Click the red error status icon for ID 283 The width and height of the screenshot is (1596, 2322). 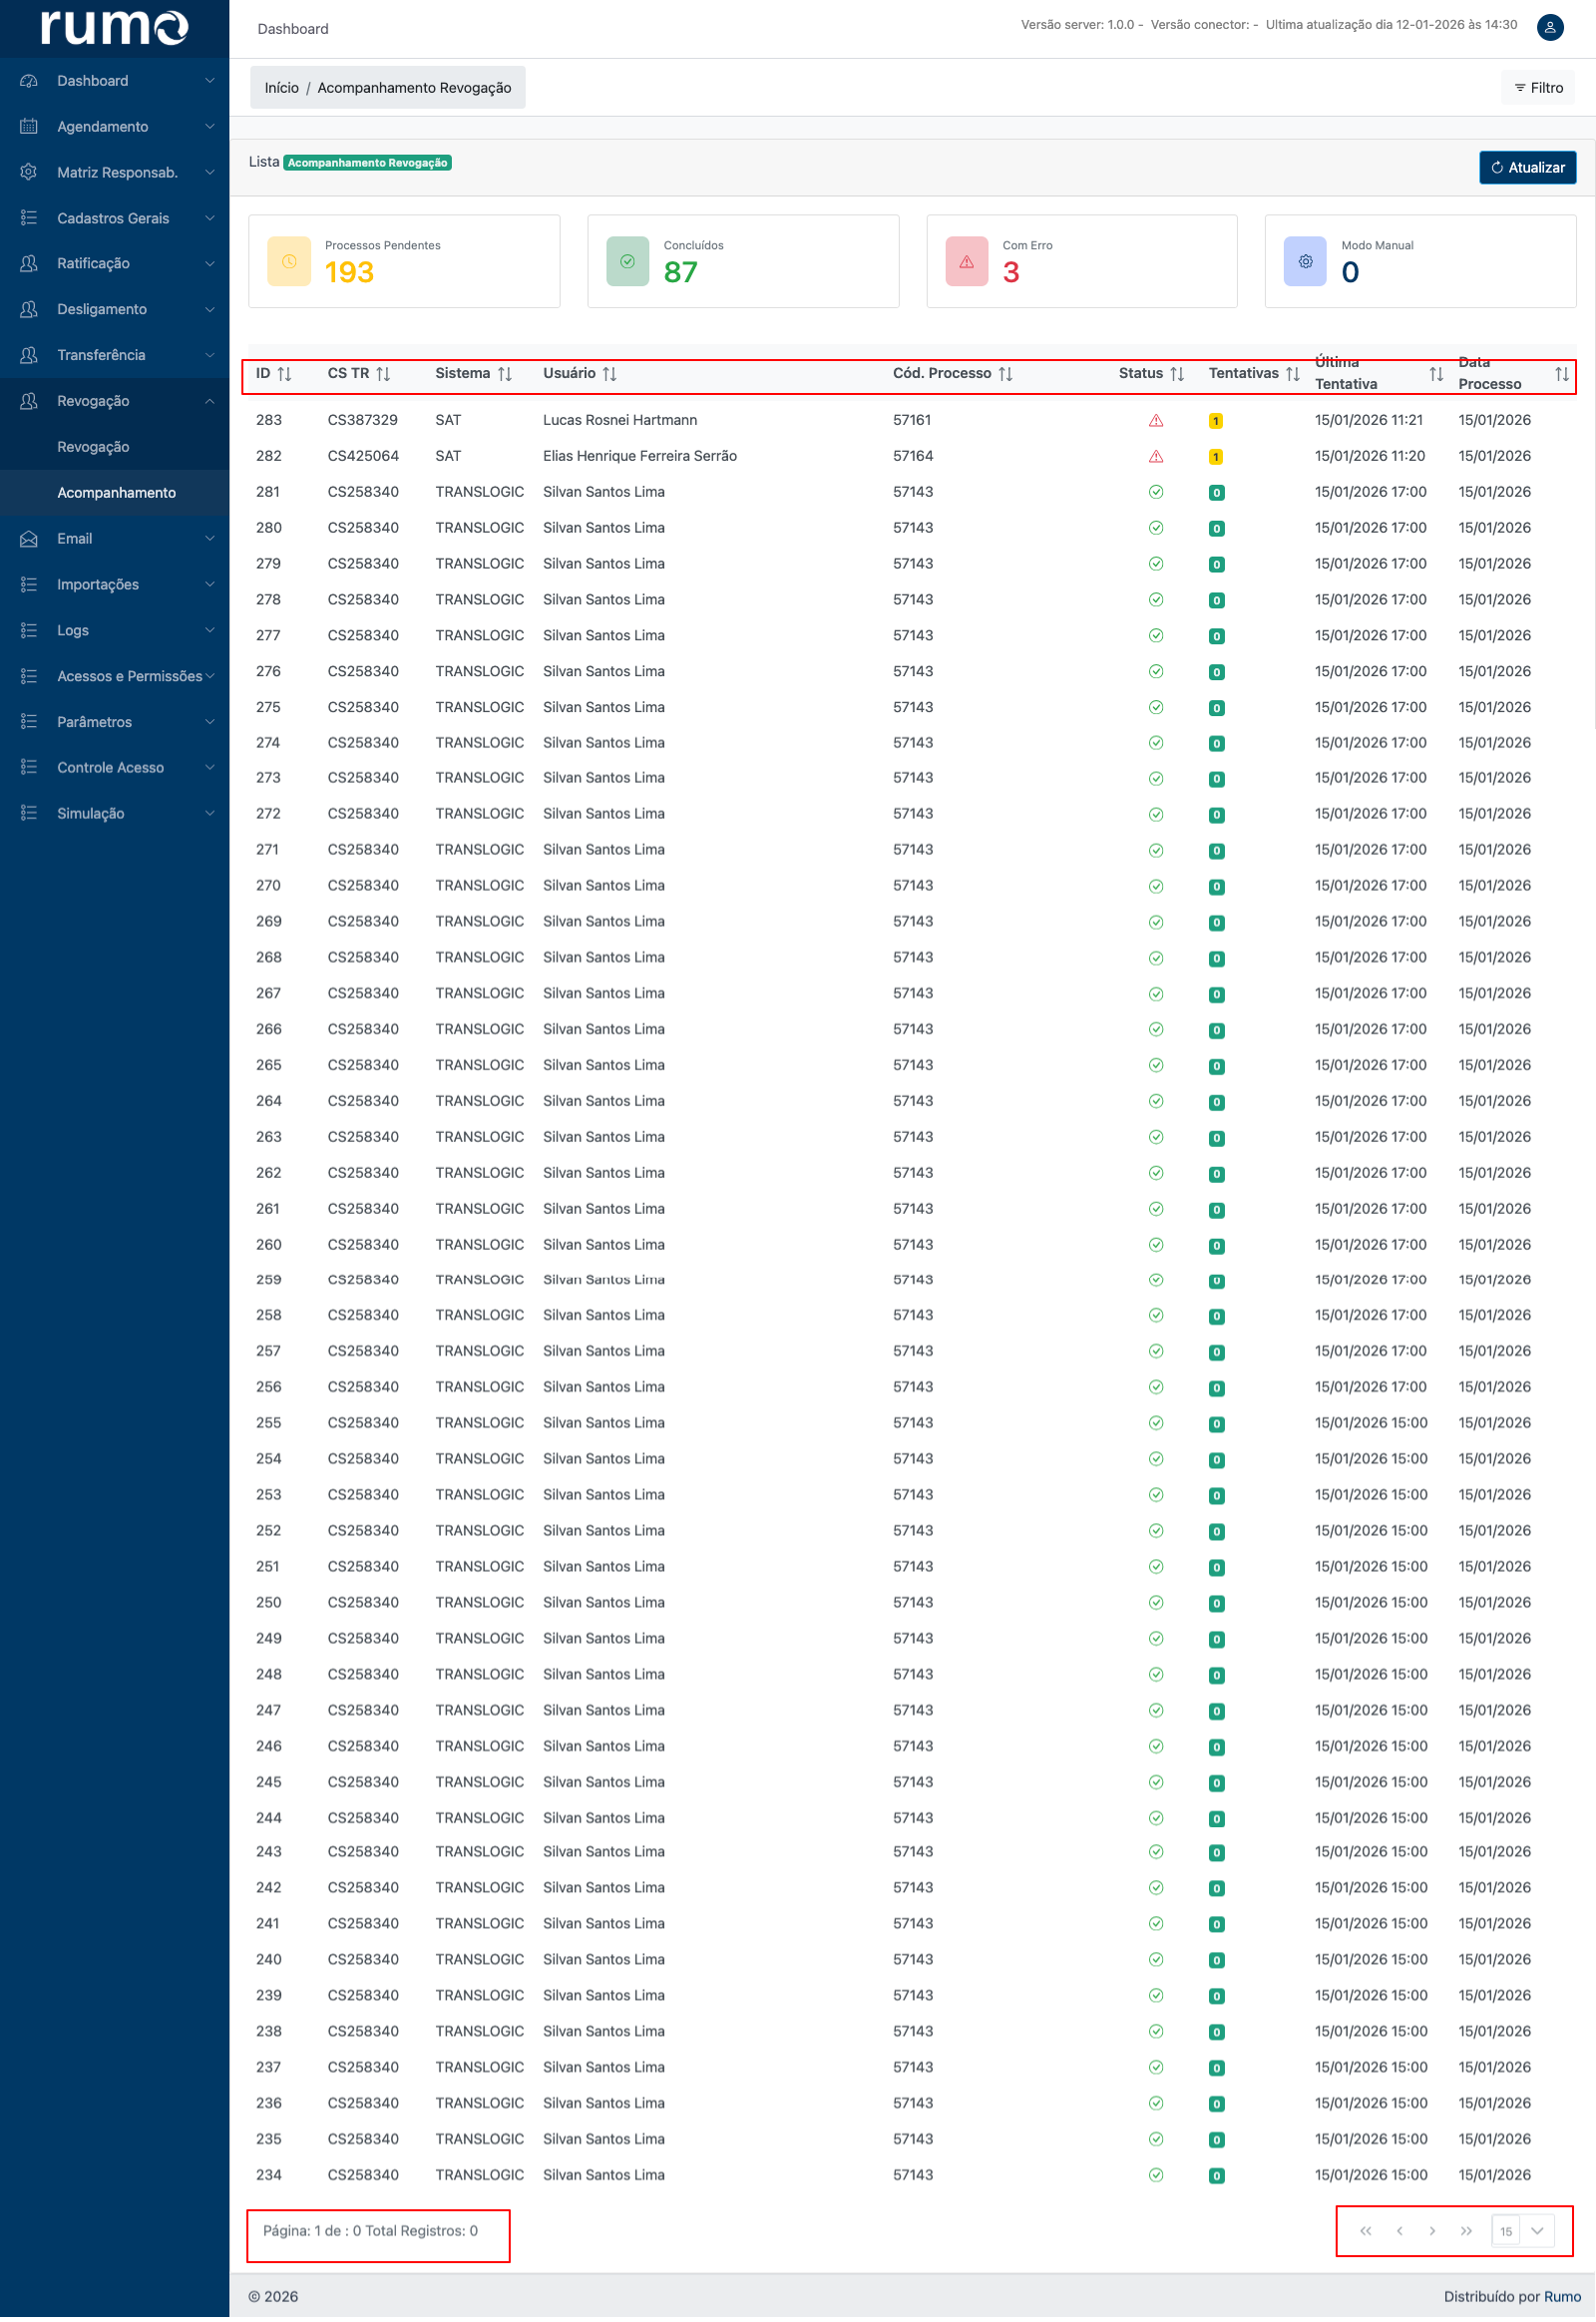(x=1156, y=421)
